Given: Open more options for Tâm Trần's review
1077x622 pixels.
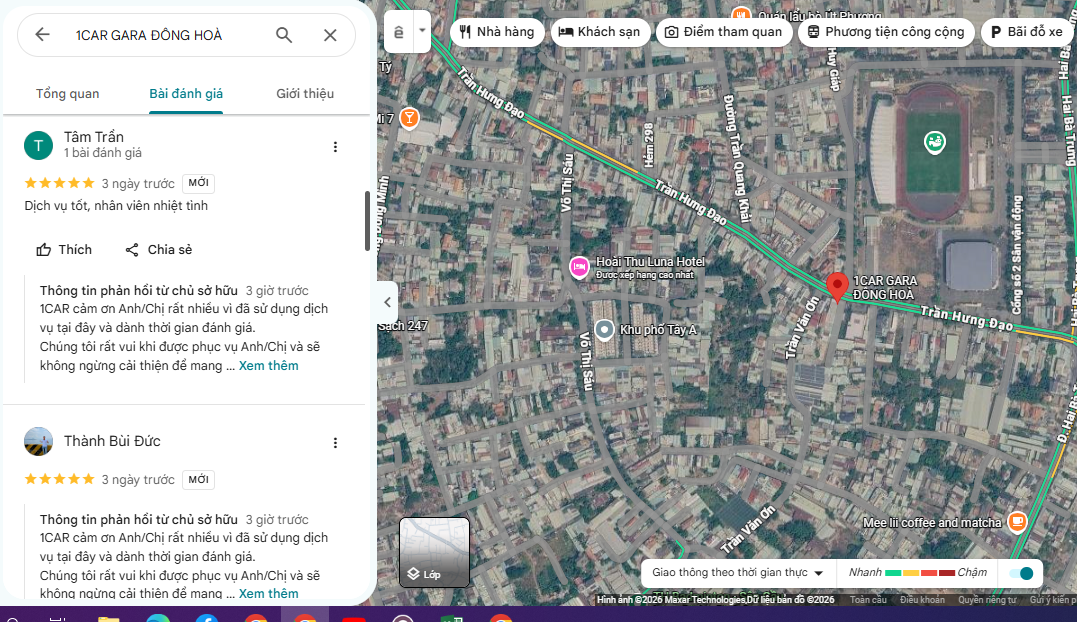Looking at the screenshot, I should pos(335,147).
